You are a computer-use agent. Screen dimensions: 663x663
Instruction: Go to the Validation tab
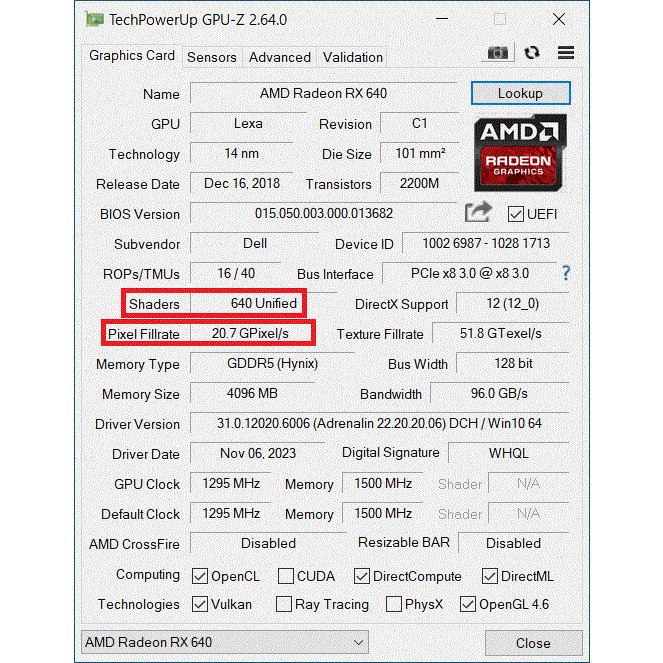353,57
